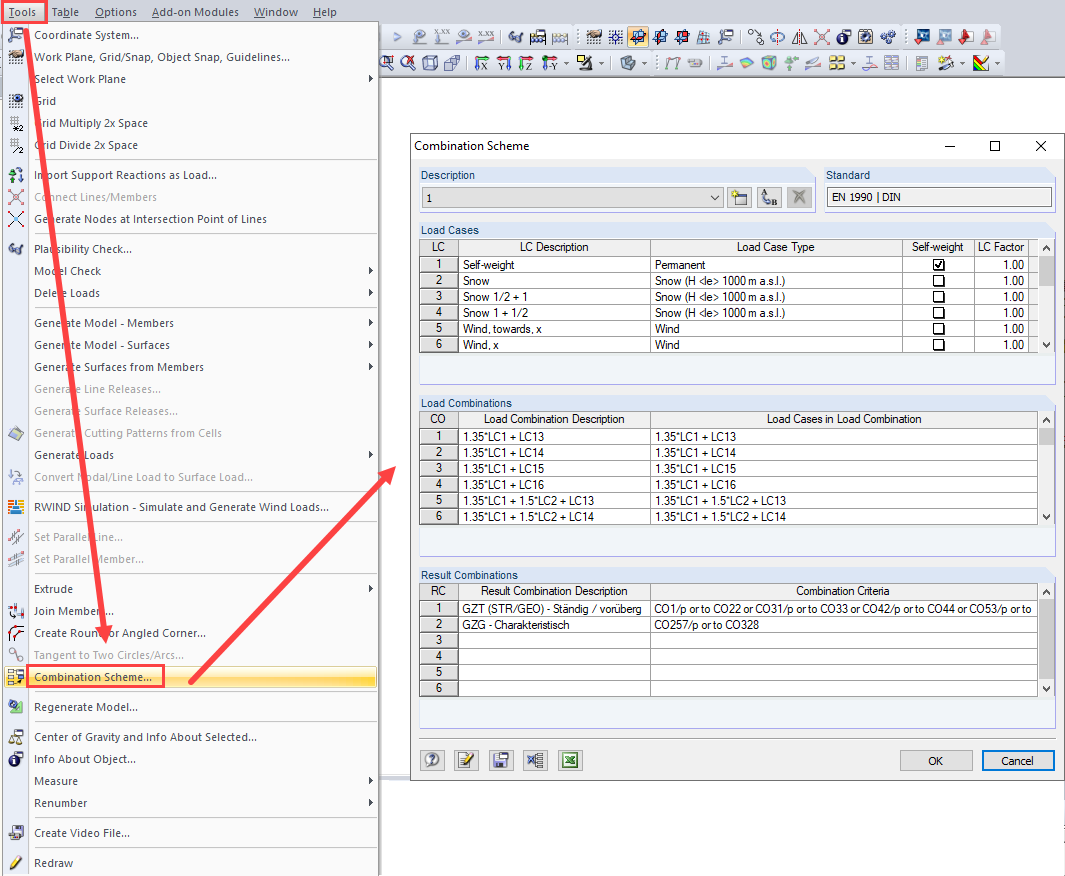Click the Self-weight column header

pos(938,247)
